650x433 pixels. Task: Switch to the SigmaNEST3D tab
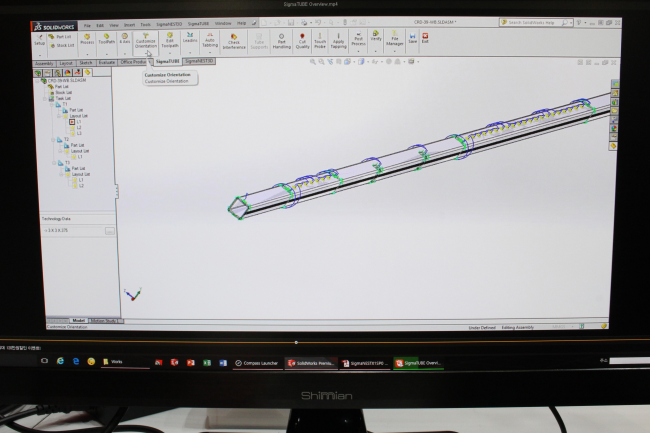click(x=198, y=61)
